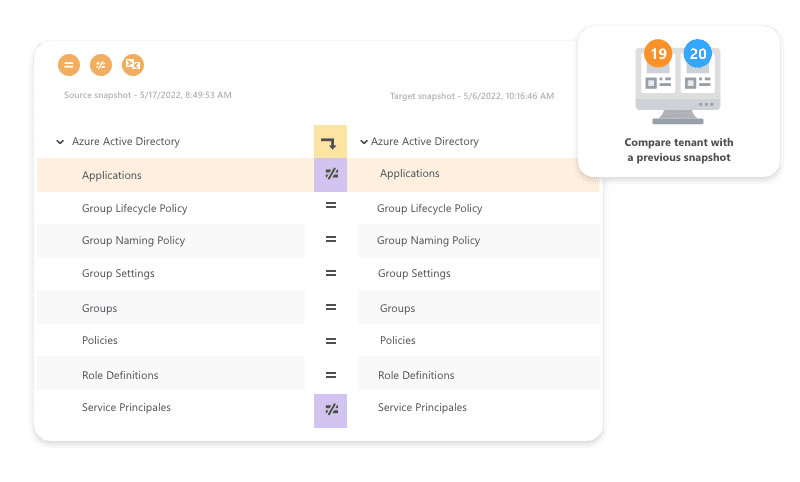Select target Group Lifecycle Policy

430,208
